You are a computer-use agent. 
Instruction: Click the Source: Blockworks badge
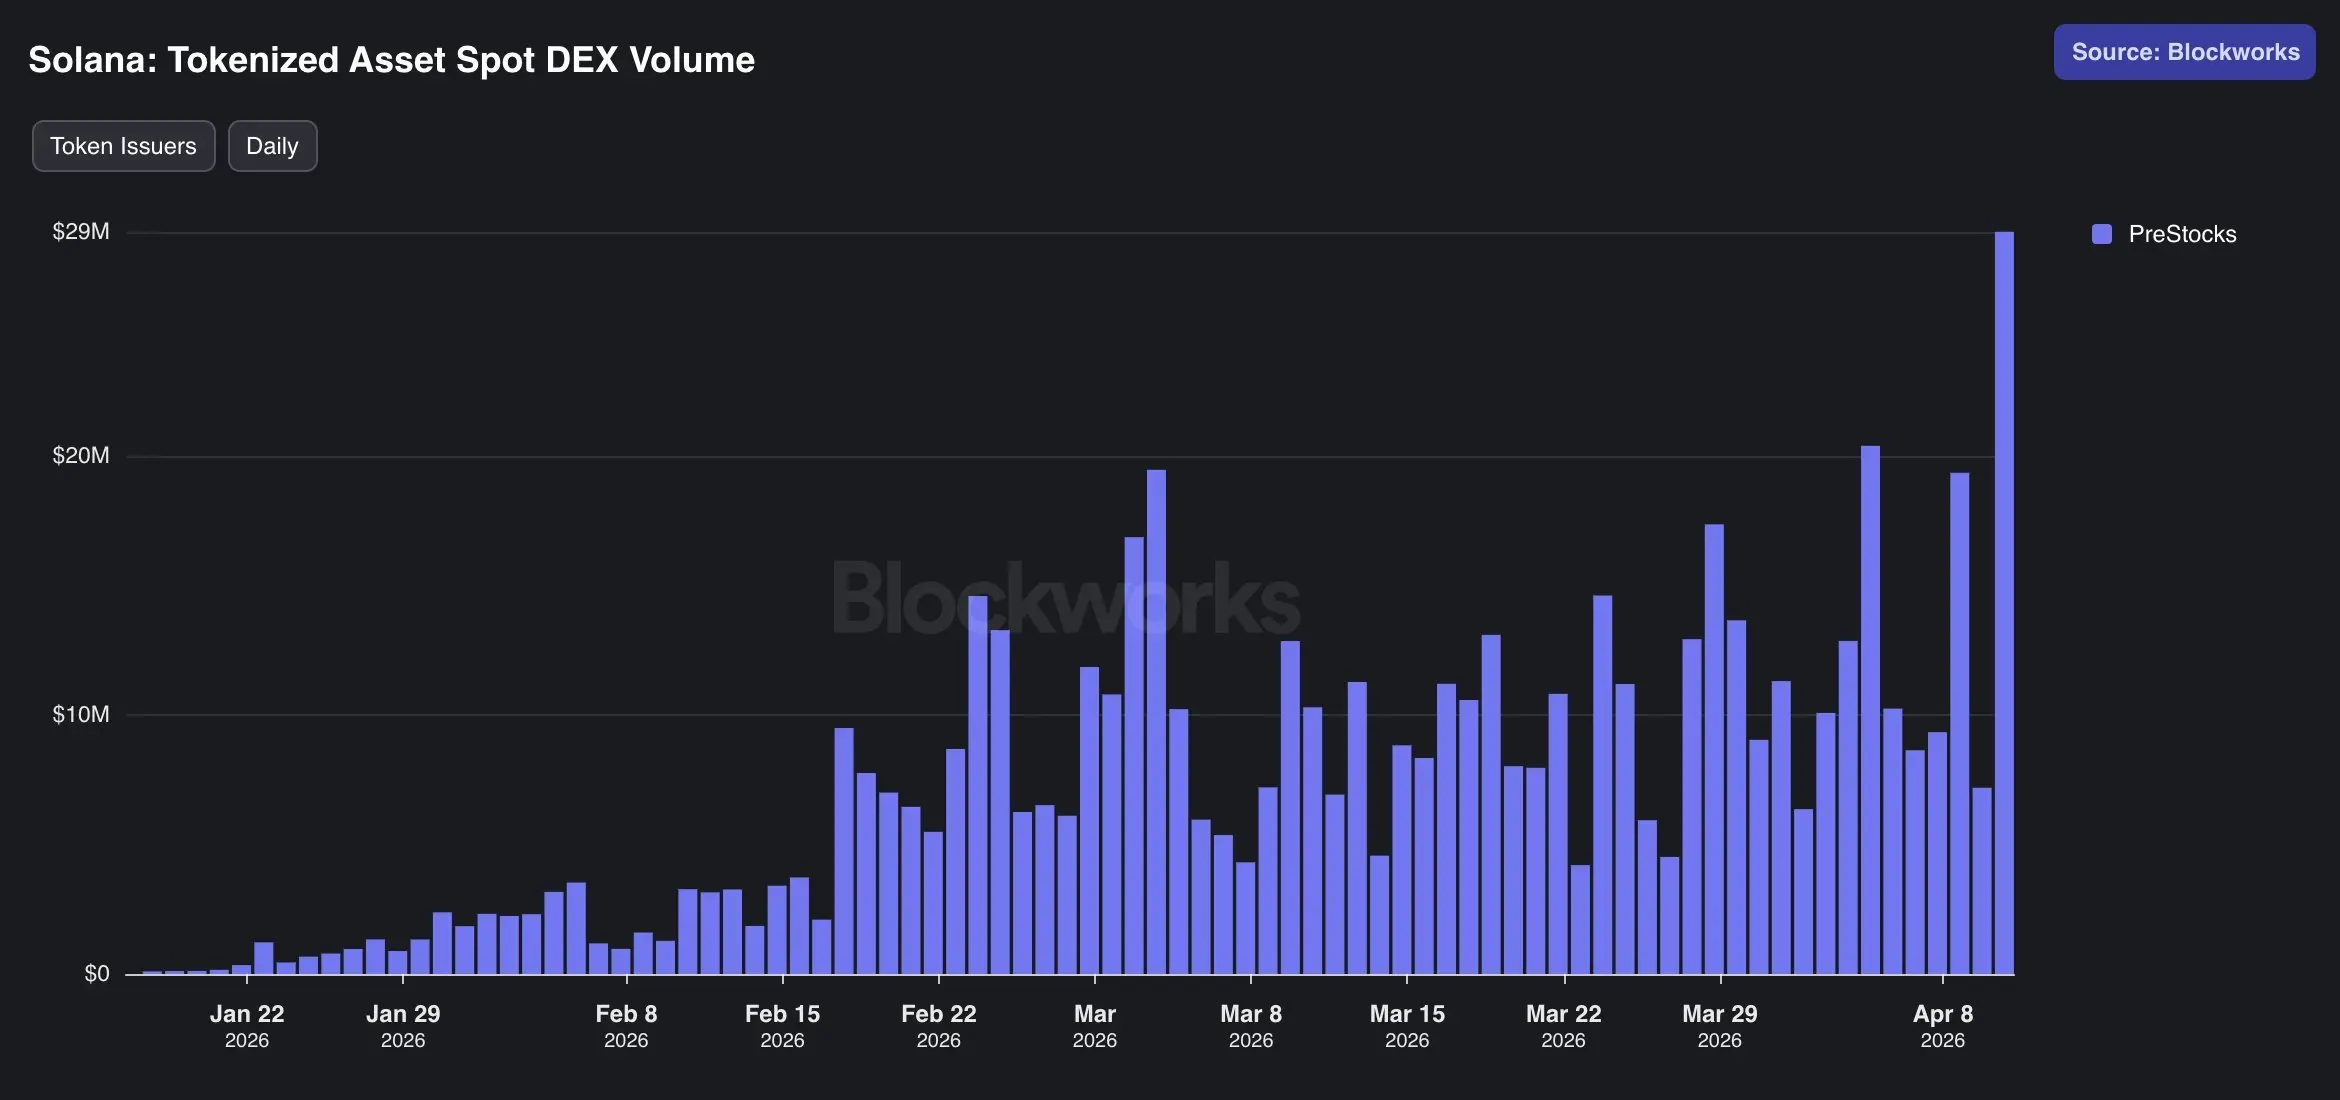(x=2184, y=52)
